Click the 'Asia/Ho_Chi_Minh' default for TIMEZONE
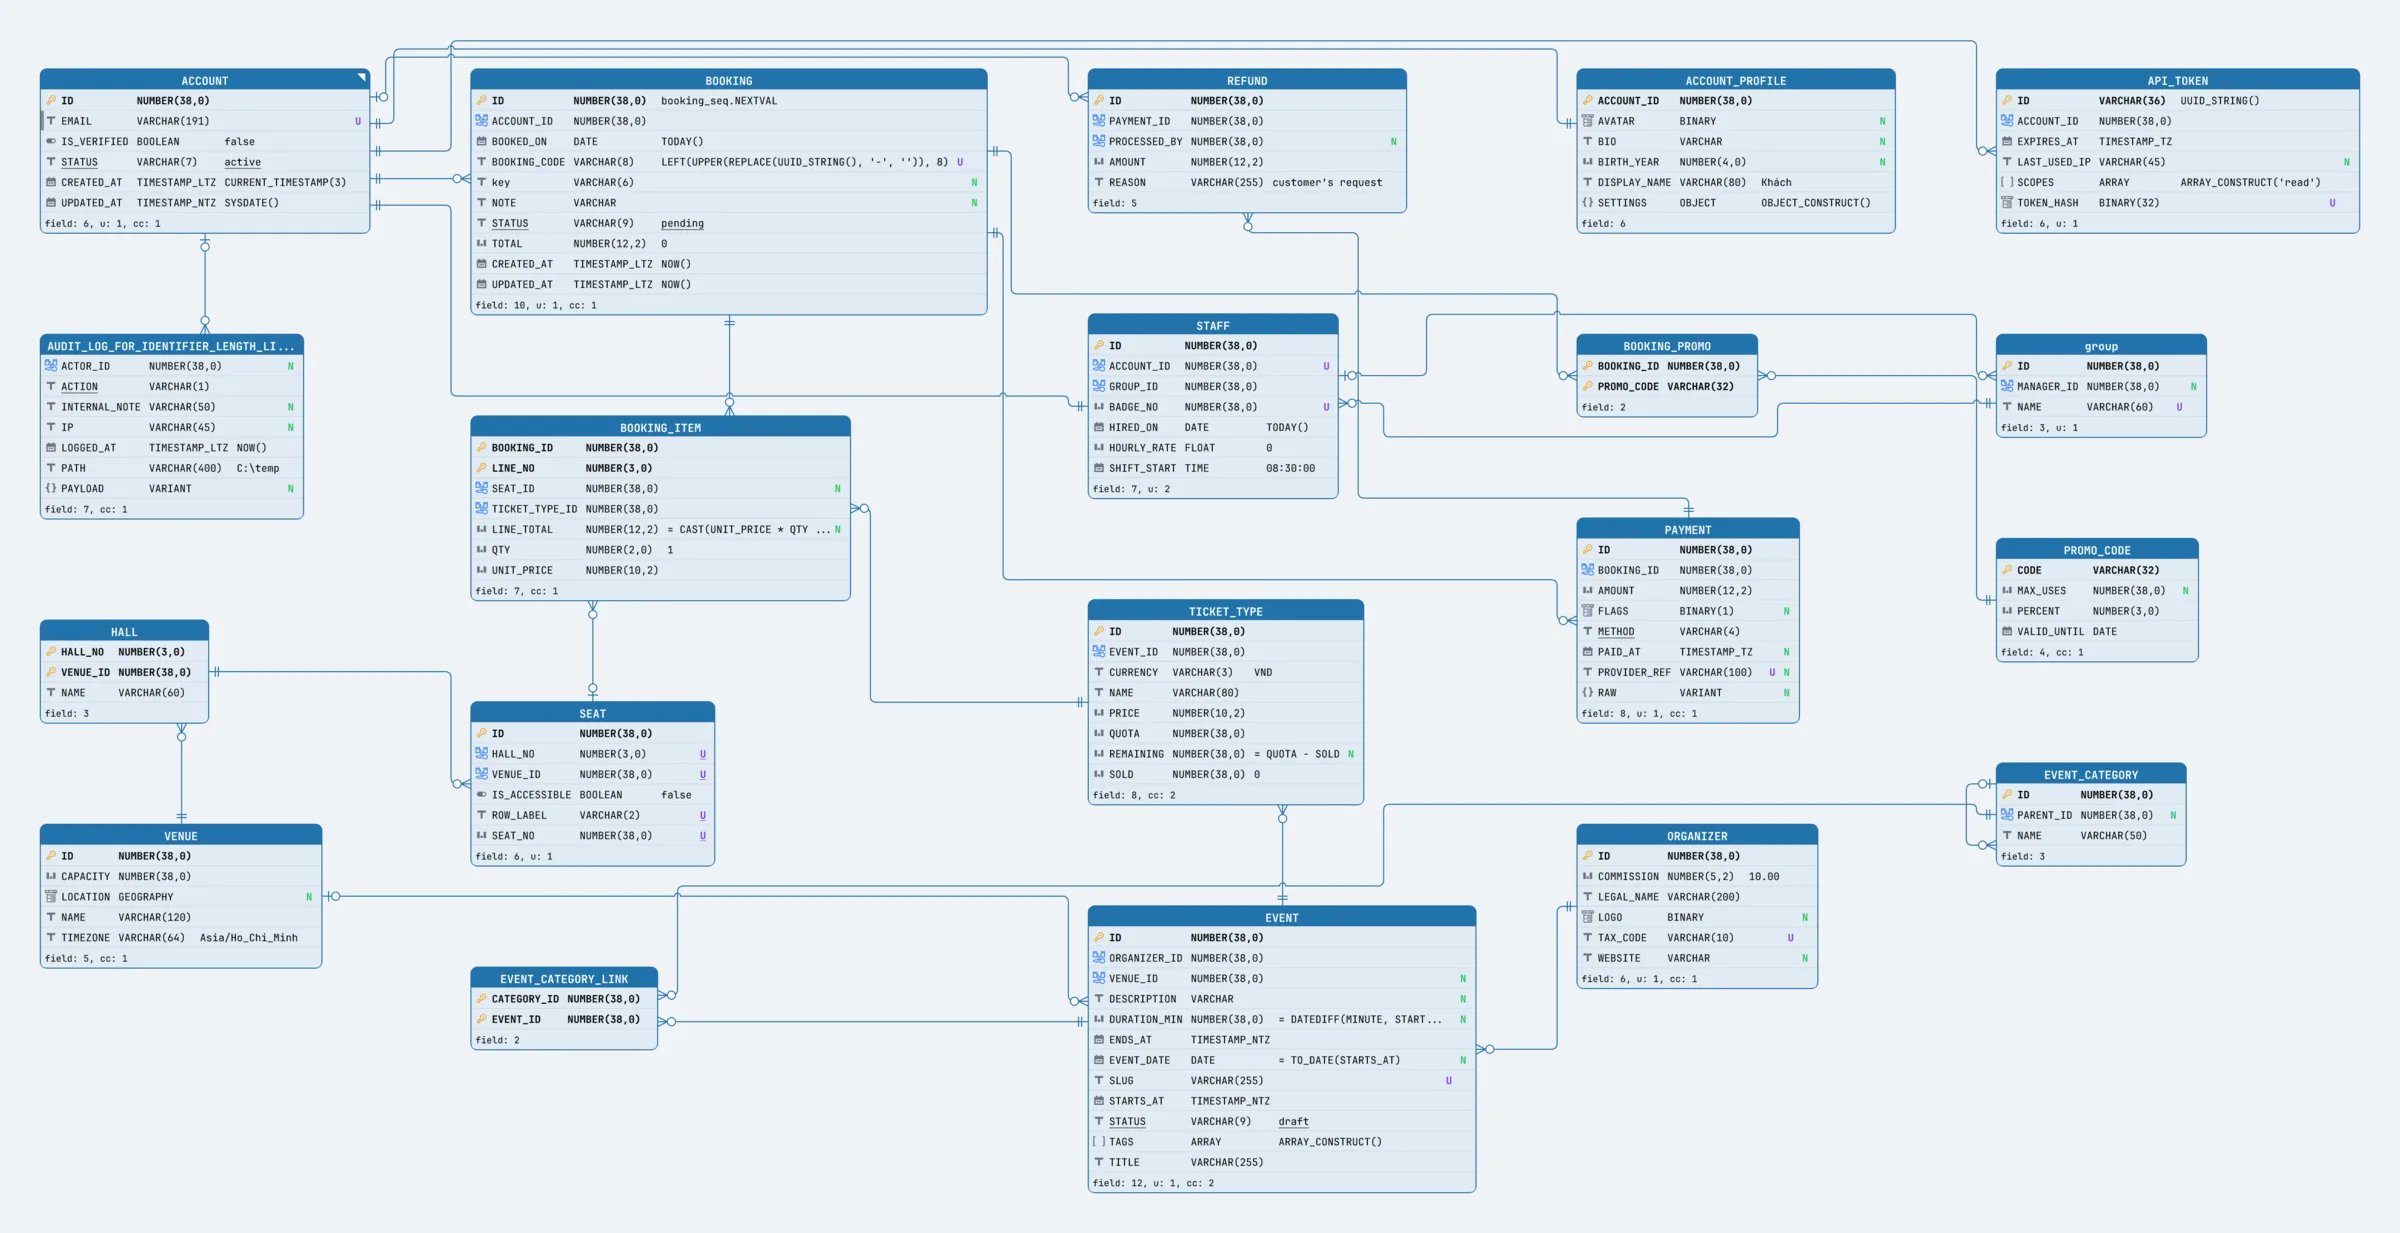 [x=249, y=938]
